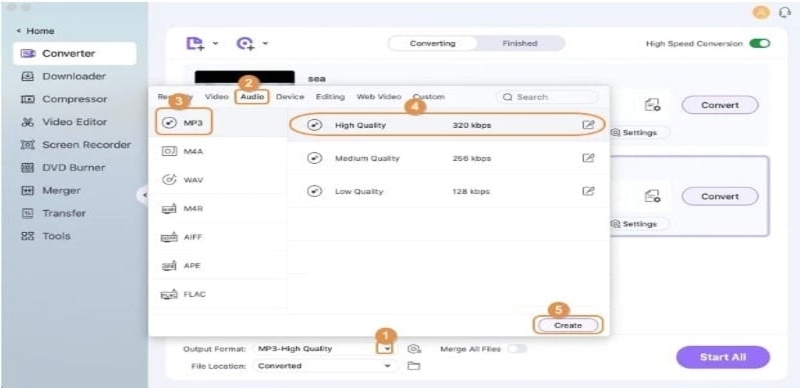Select High Quality 320 kbps preset
The image size is (800, 388).
pos(447,125)
